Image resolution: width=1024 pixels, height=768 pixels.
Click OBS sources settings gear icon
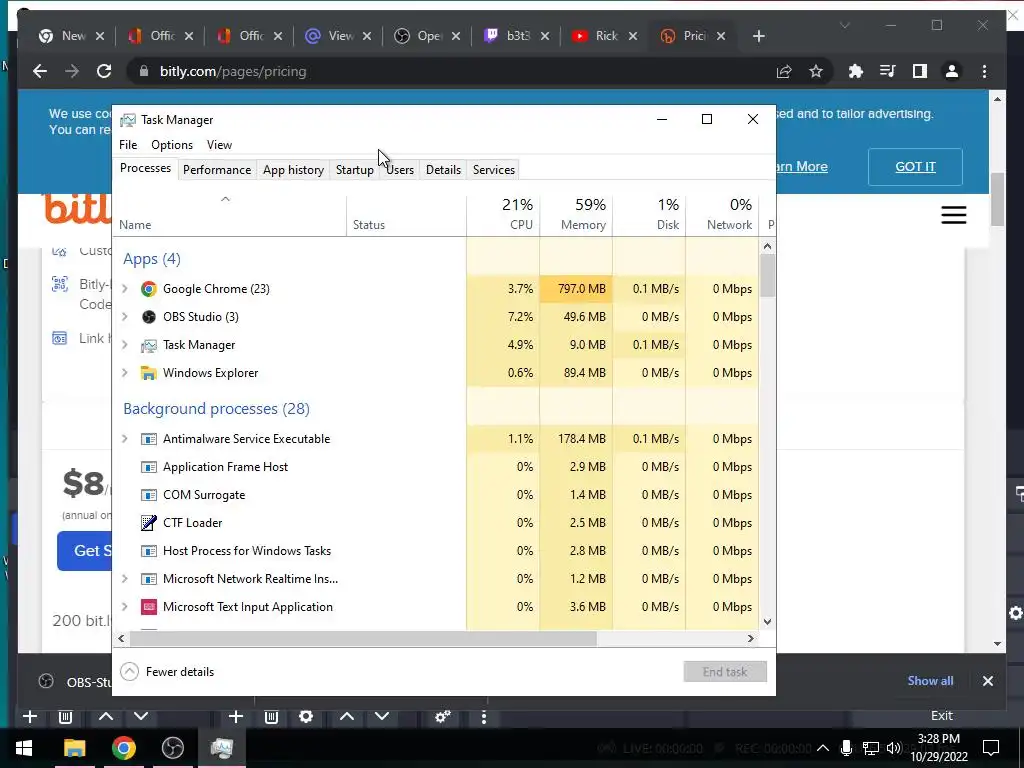coord(306,716)
